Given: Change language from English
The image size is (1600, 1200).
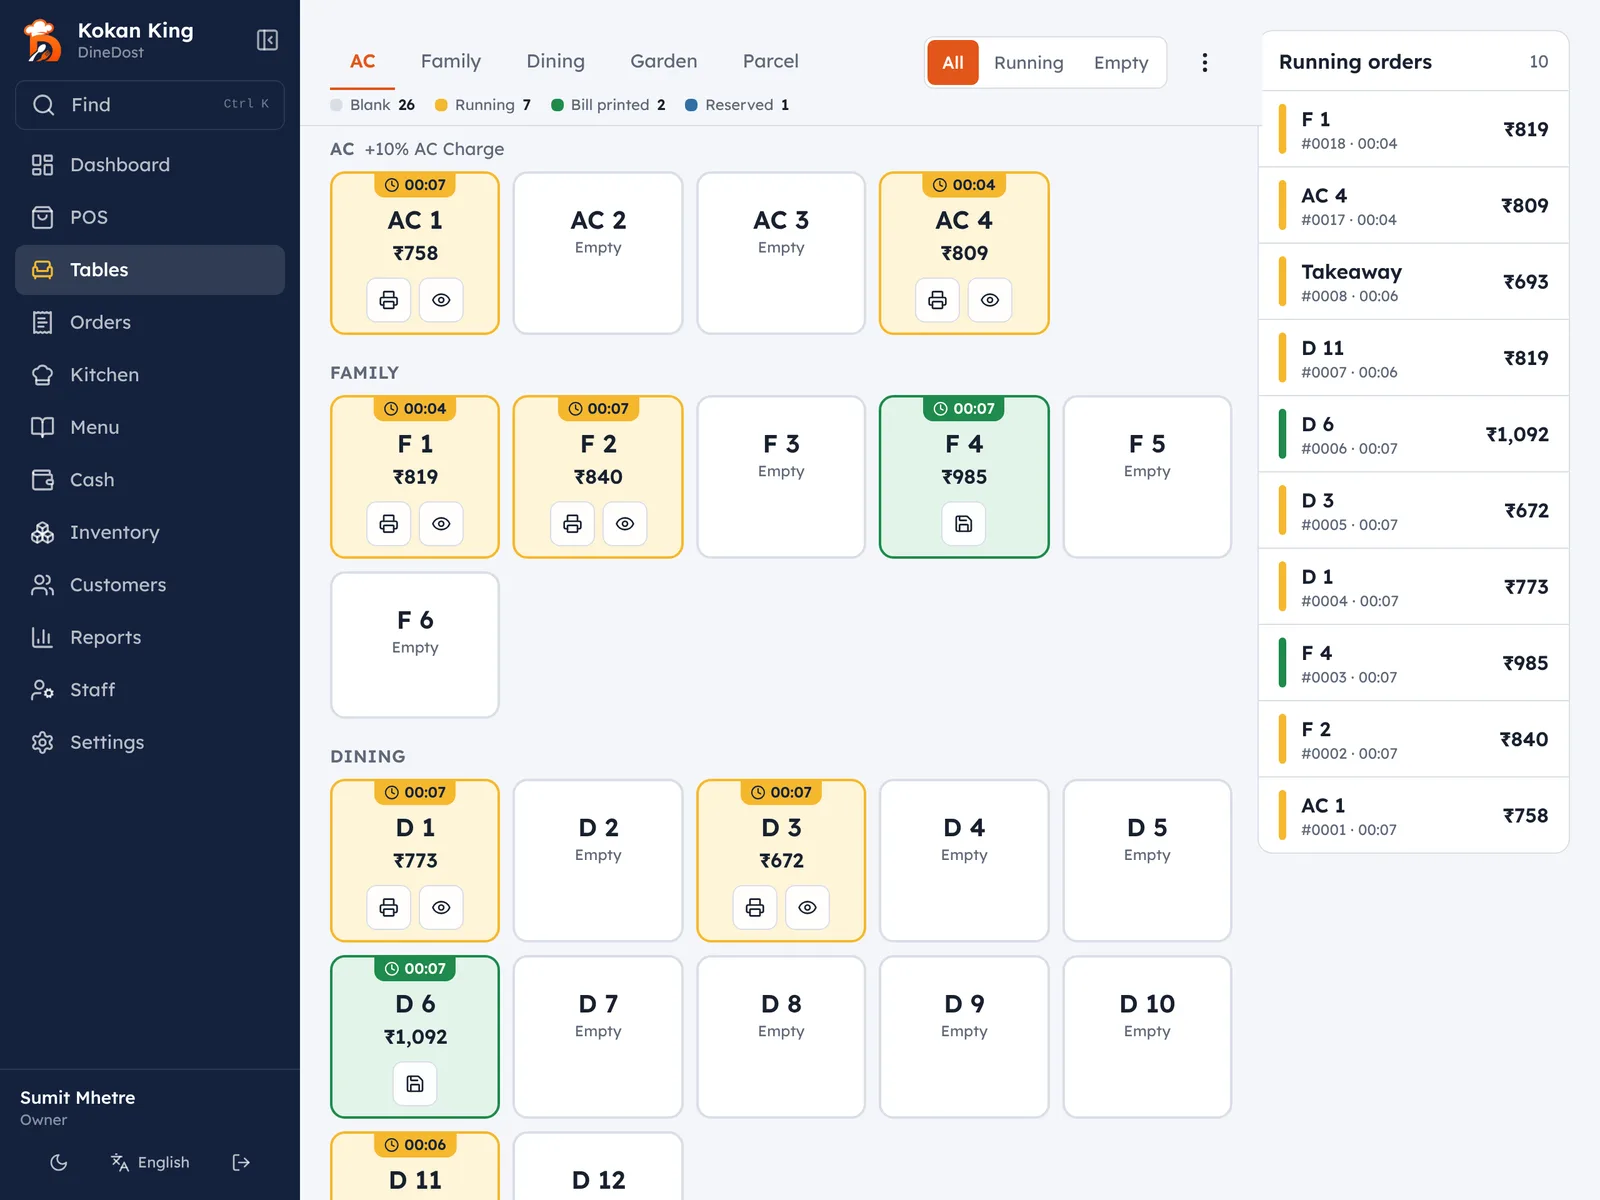Looking at the screenshot, I should coord(150,1162).
